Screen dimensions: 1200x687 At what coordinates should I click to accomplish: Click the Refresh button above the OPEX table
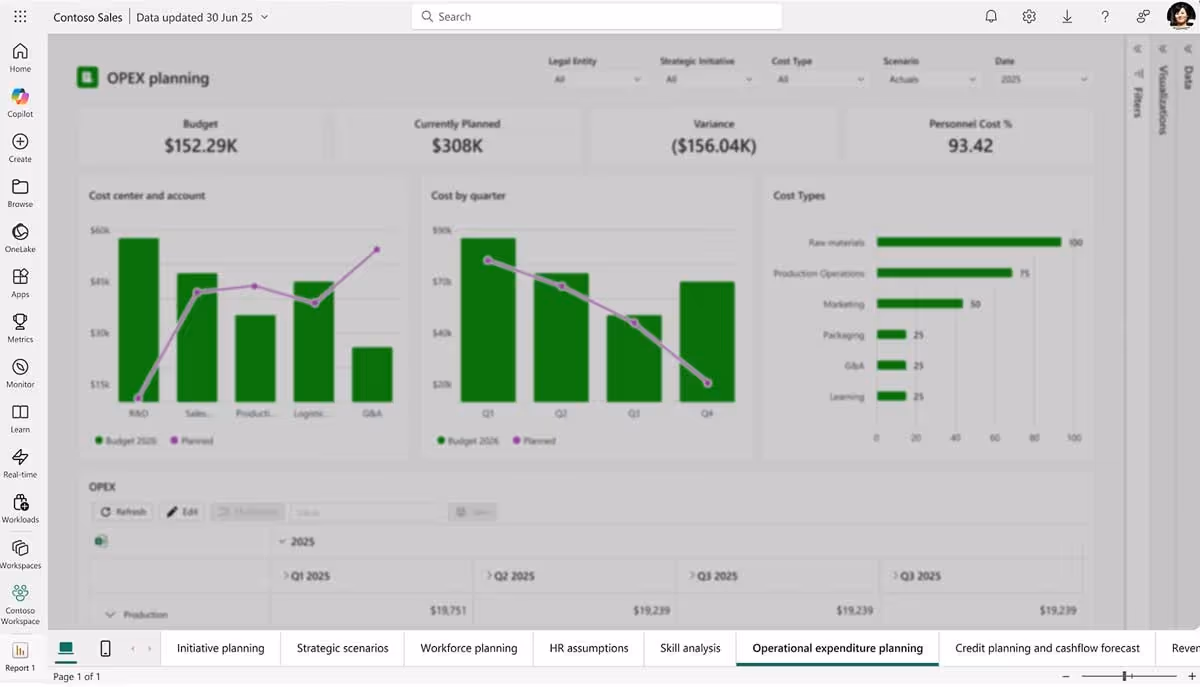click(122, 511)
